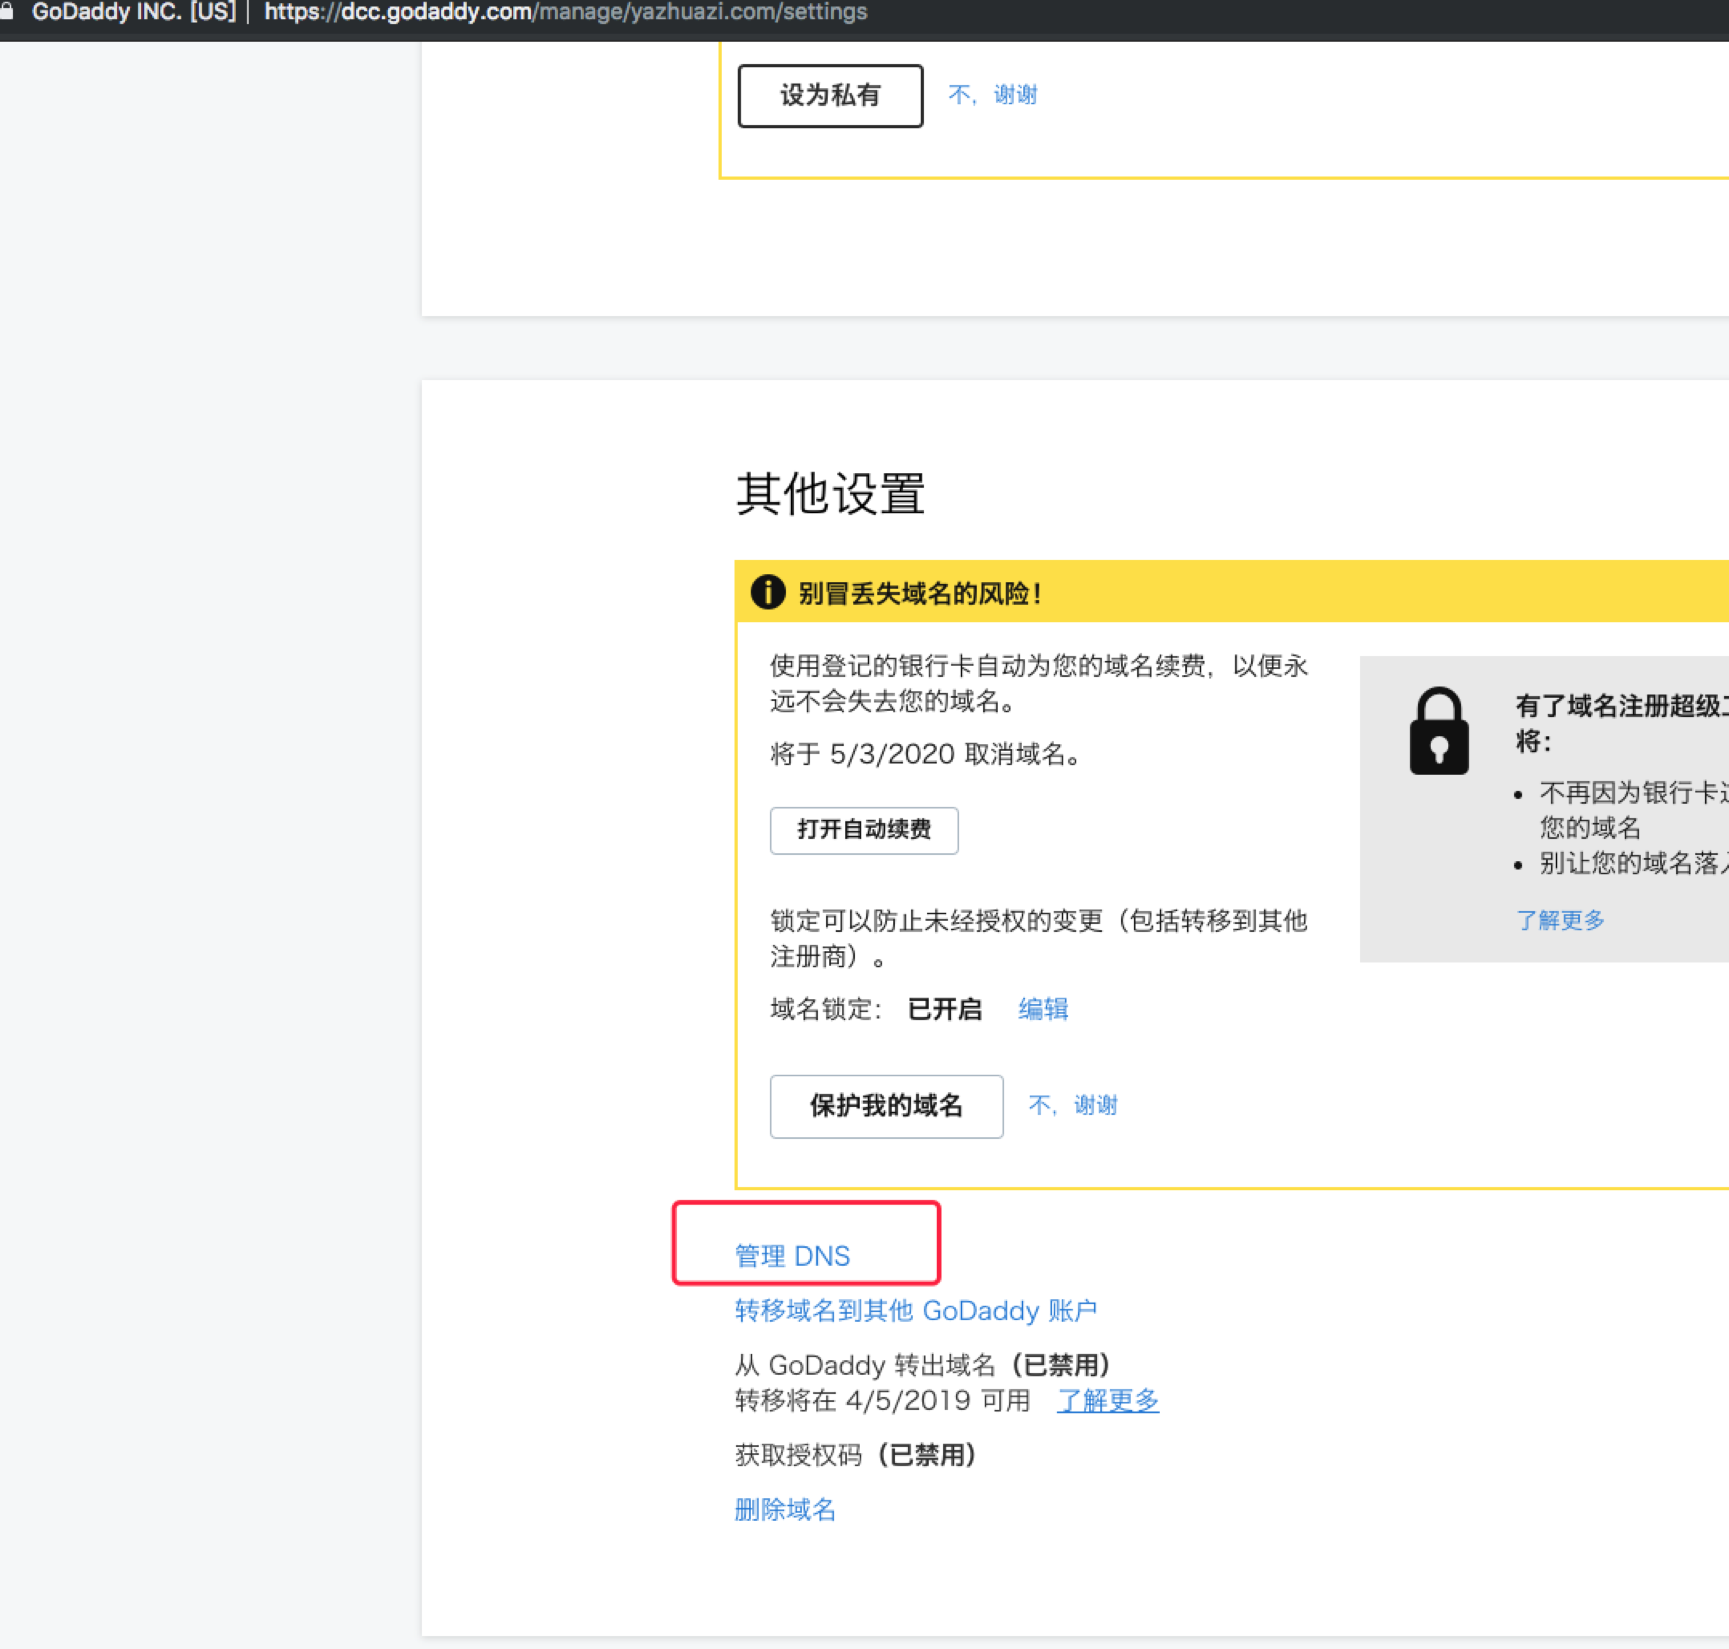Click the info icon in yellow warning banner
This screenshot has width=1729, height=1649.
coord(767,592)
